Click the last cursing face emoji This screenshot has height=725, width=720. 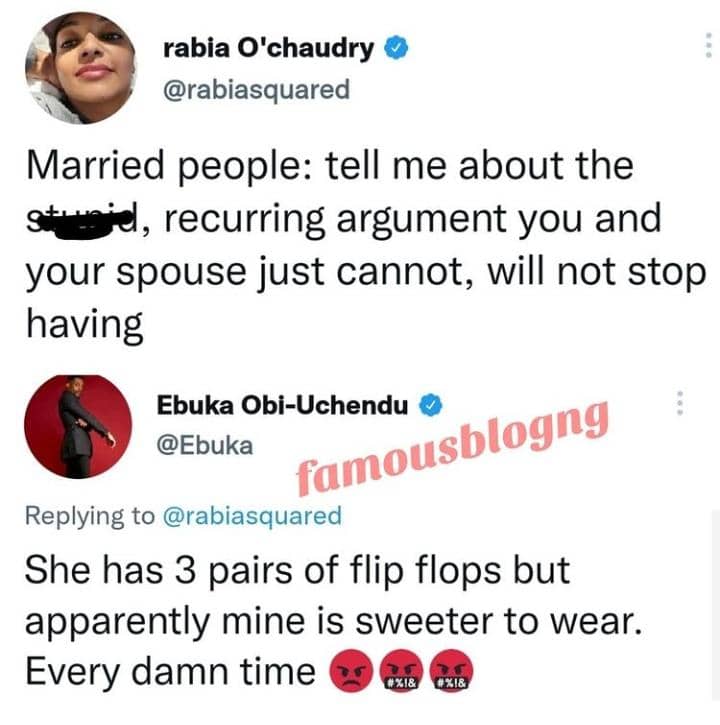coord(451,671)
